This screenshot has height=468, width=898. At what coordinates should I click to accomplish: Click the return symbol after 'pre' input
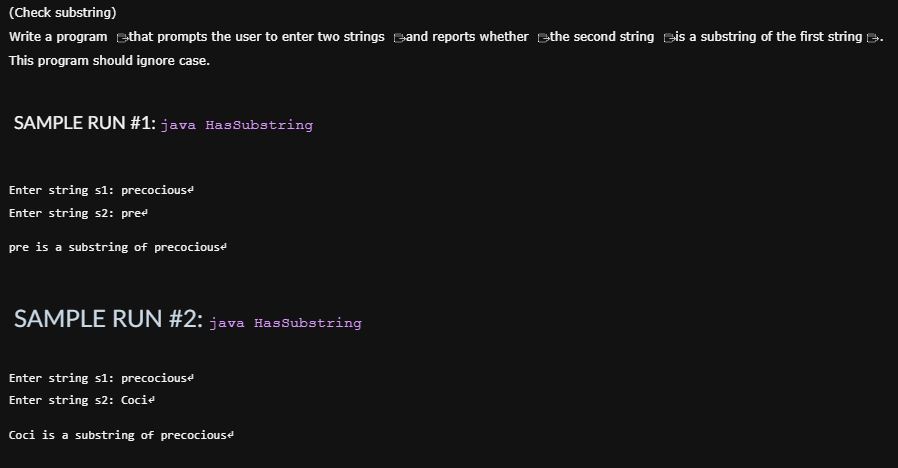[145, 213]
